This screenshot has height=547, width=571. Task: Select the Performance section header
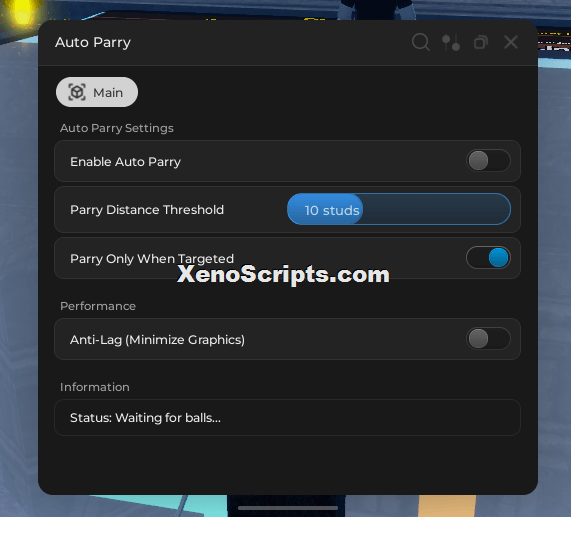tap(98, 306)
